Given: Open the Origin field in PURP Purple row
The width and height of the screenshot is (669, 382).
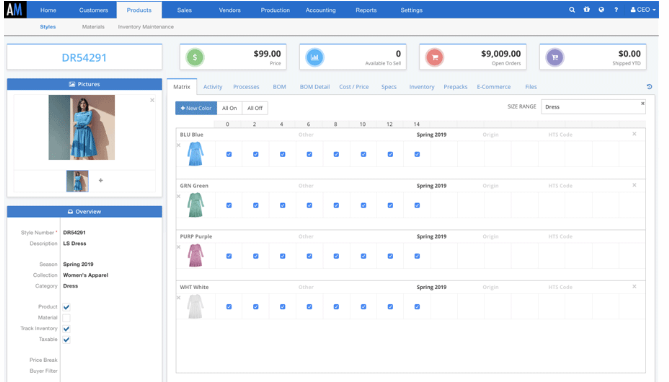Looking at the screenshot, I should tap(491, 236).
